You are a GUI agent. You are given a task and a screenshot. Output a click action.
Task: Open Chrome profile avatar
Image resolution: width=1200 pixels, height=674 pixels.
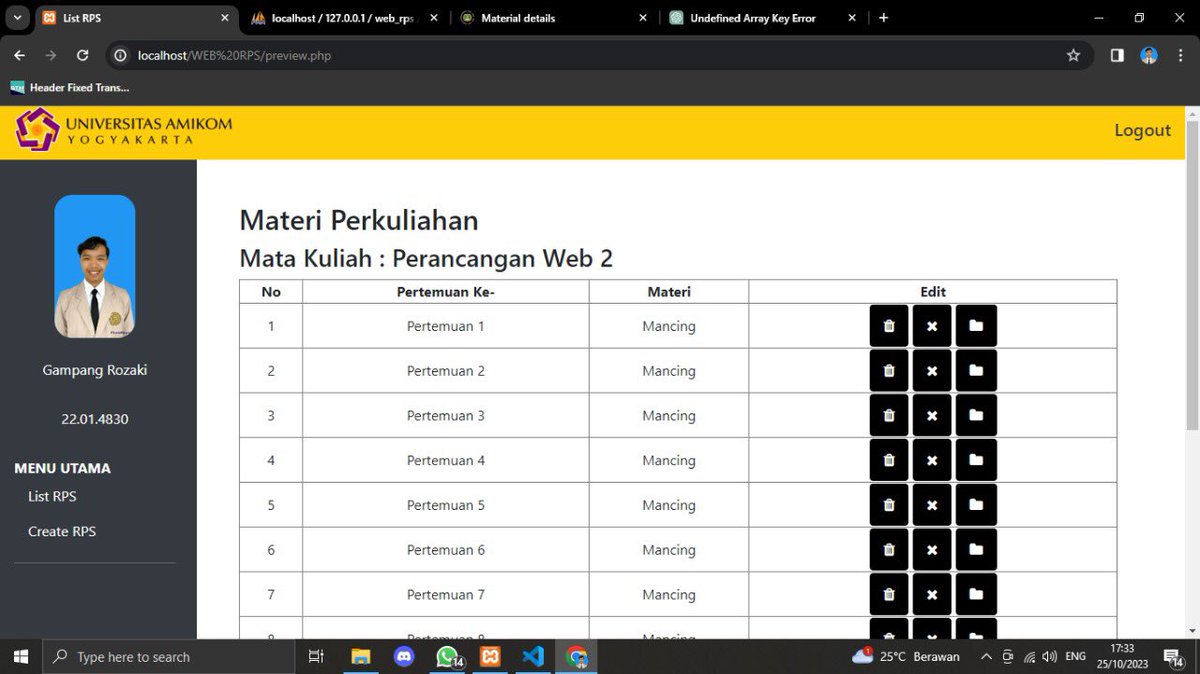pyautogui.click(x=1149, y=55)
